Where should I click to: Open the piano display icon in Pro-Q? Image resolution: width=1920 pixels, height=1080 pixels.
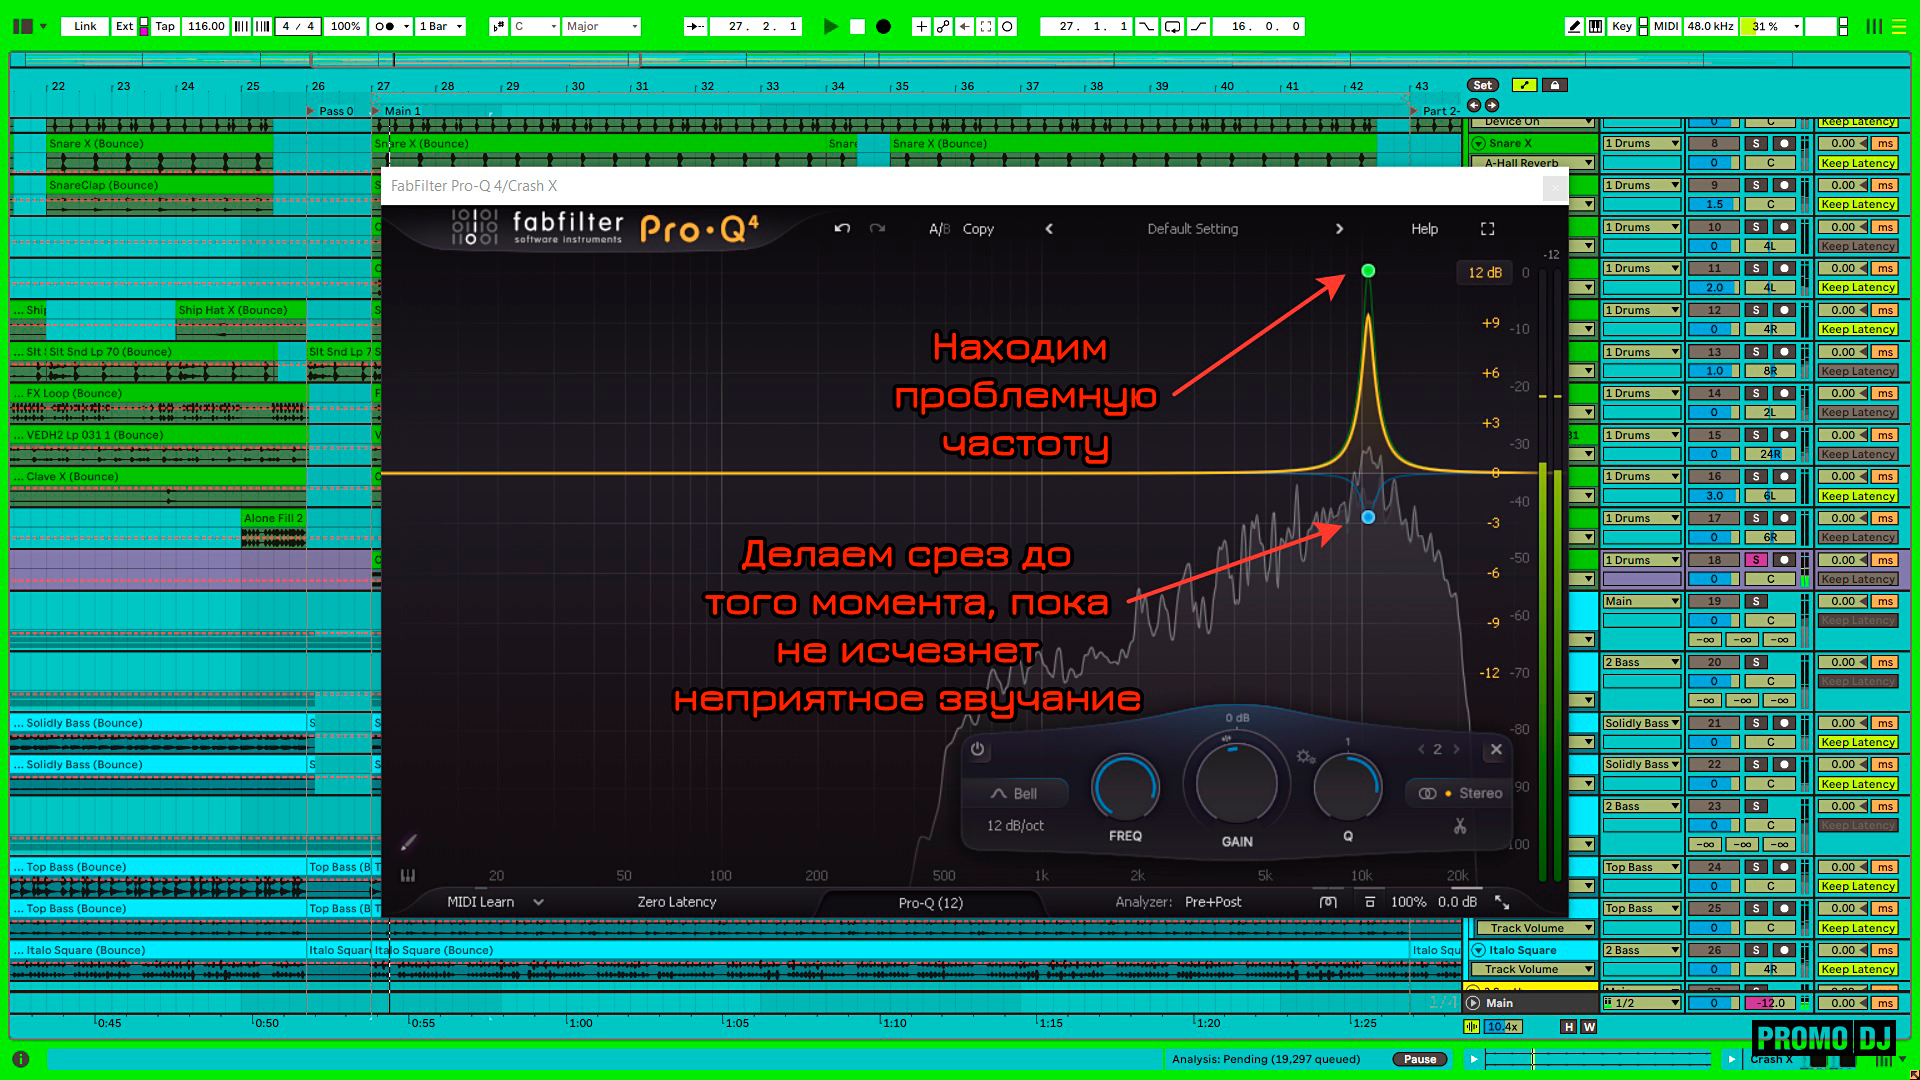coord(408,875)
